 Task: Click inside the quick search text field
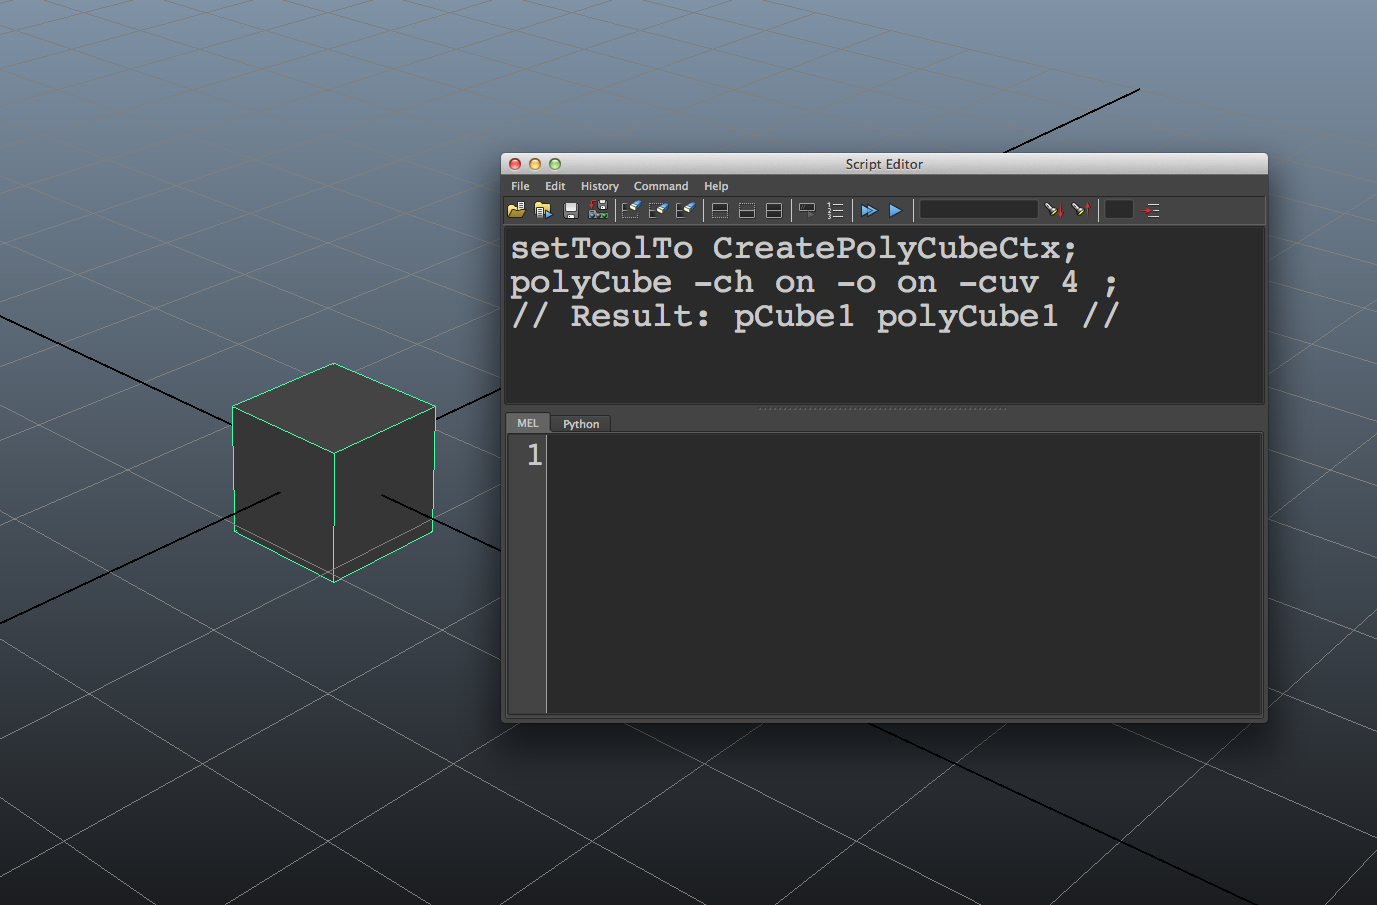pos(978,209)
